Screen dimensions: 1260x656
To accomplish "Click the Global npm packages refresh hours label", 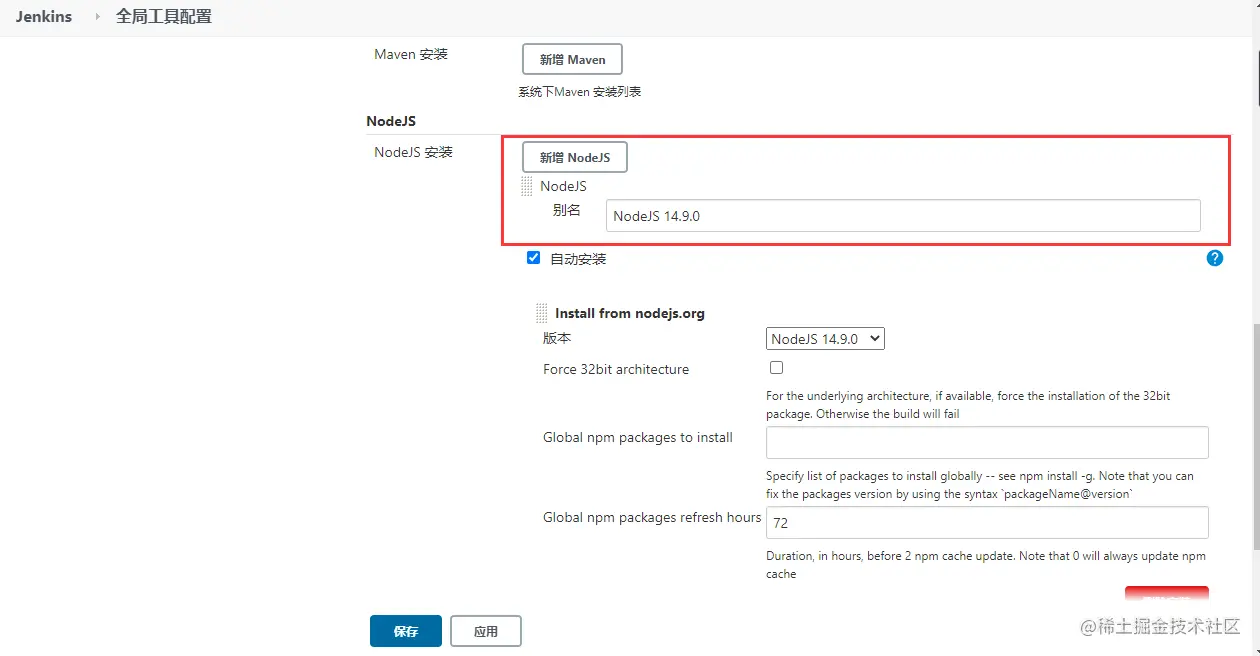I will tap(652, 518).
